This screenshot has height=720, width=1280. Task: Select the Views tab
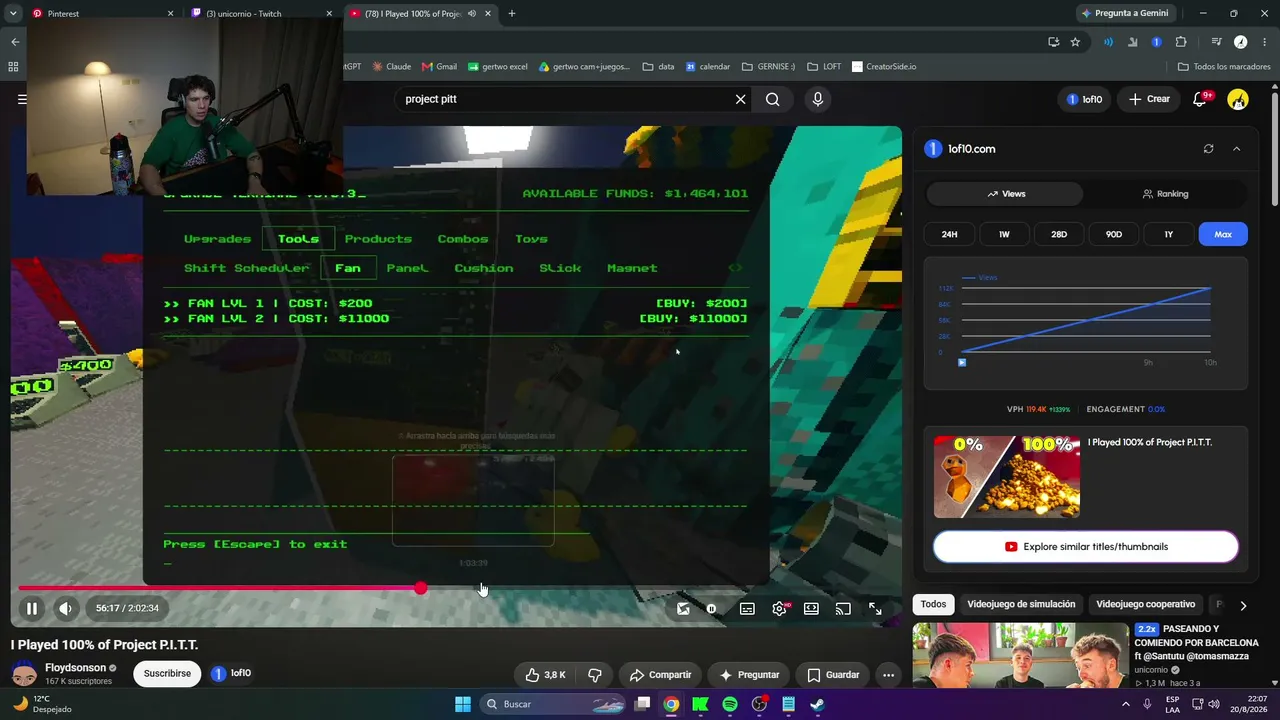coord(1005,194)
